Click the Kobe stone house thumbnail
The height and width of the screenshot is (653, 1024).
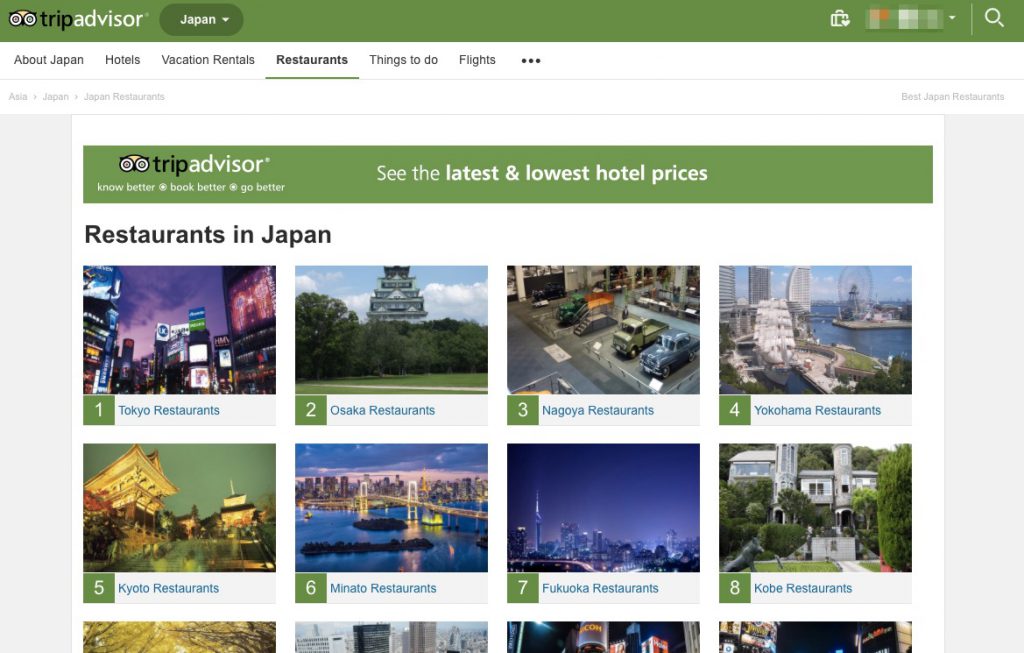coord(815,508)
